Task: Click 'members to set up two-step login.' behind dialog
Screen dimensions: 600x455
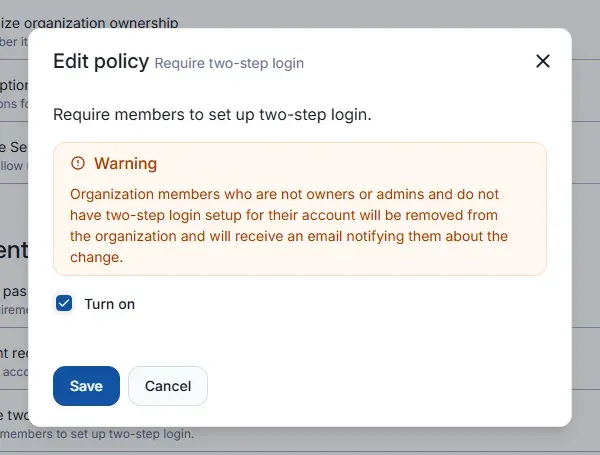Action: [97, 434]
